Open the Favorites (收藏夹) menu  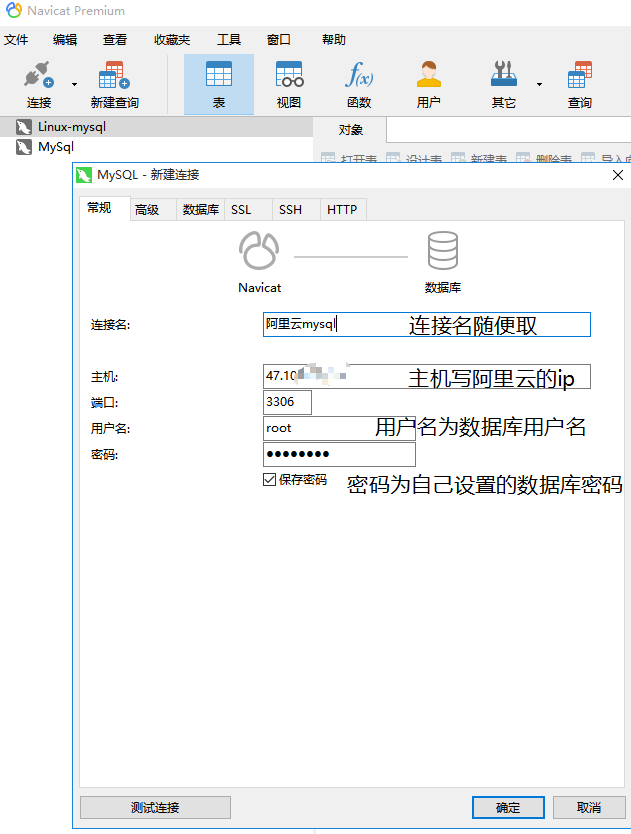point(172,40)
